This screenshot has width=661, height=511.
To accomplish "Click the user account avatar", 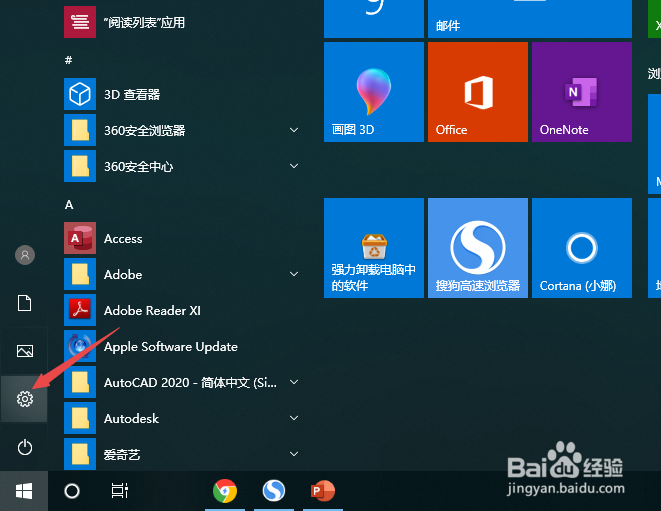I will click(x=25, y=255).
